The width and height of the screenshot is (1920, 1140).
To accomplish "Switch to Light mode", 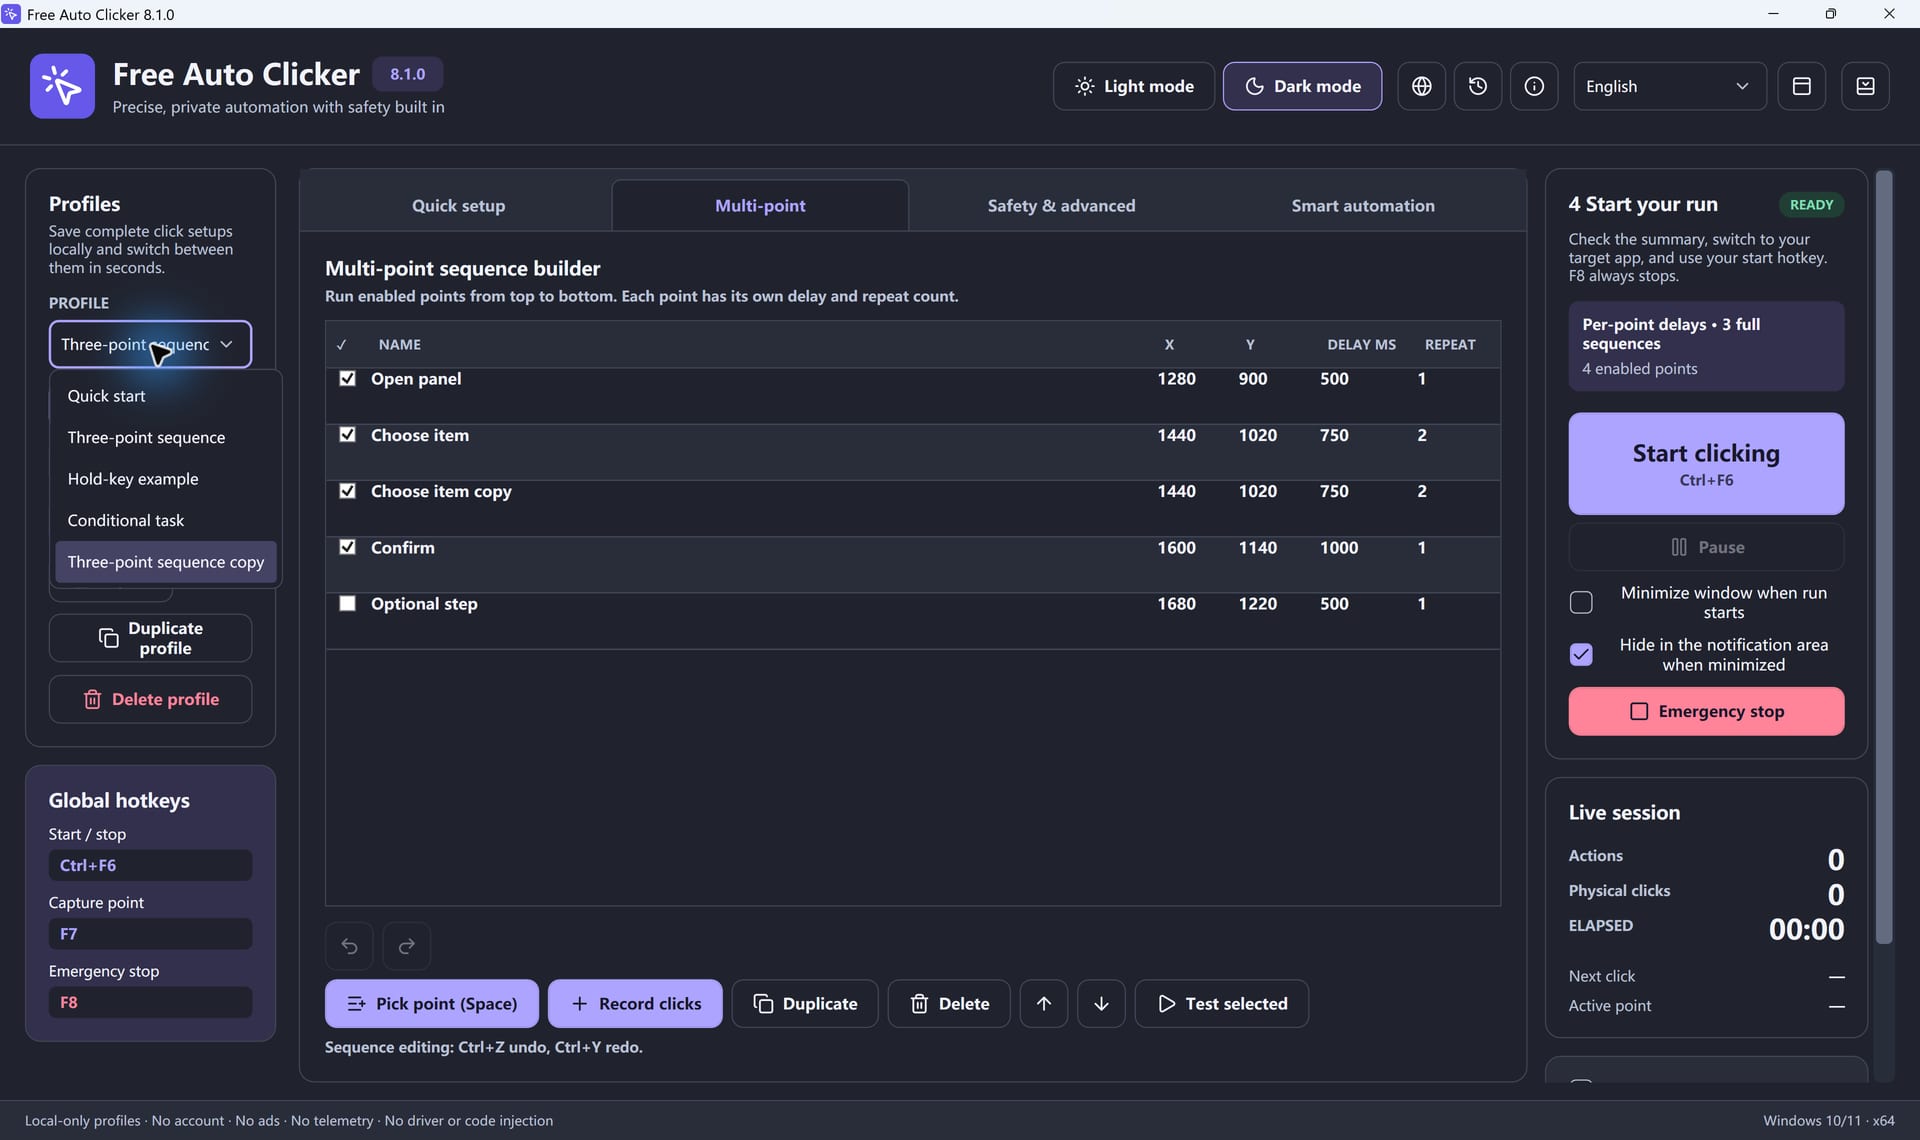I will pos(1133,86).
